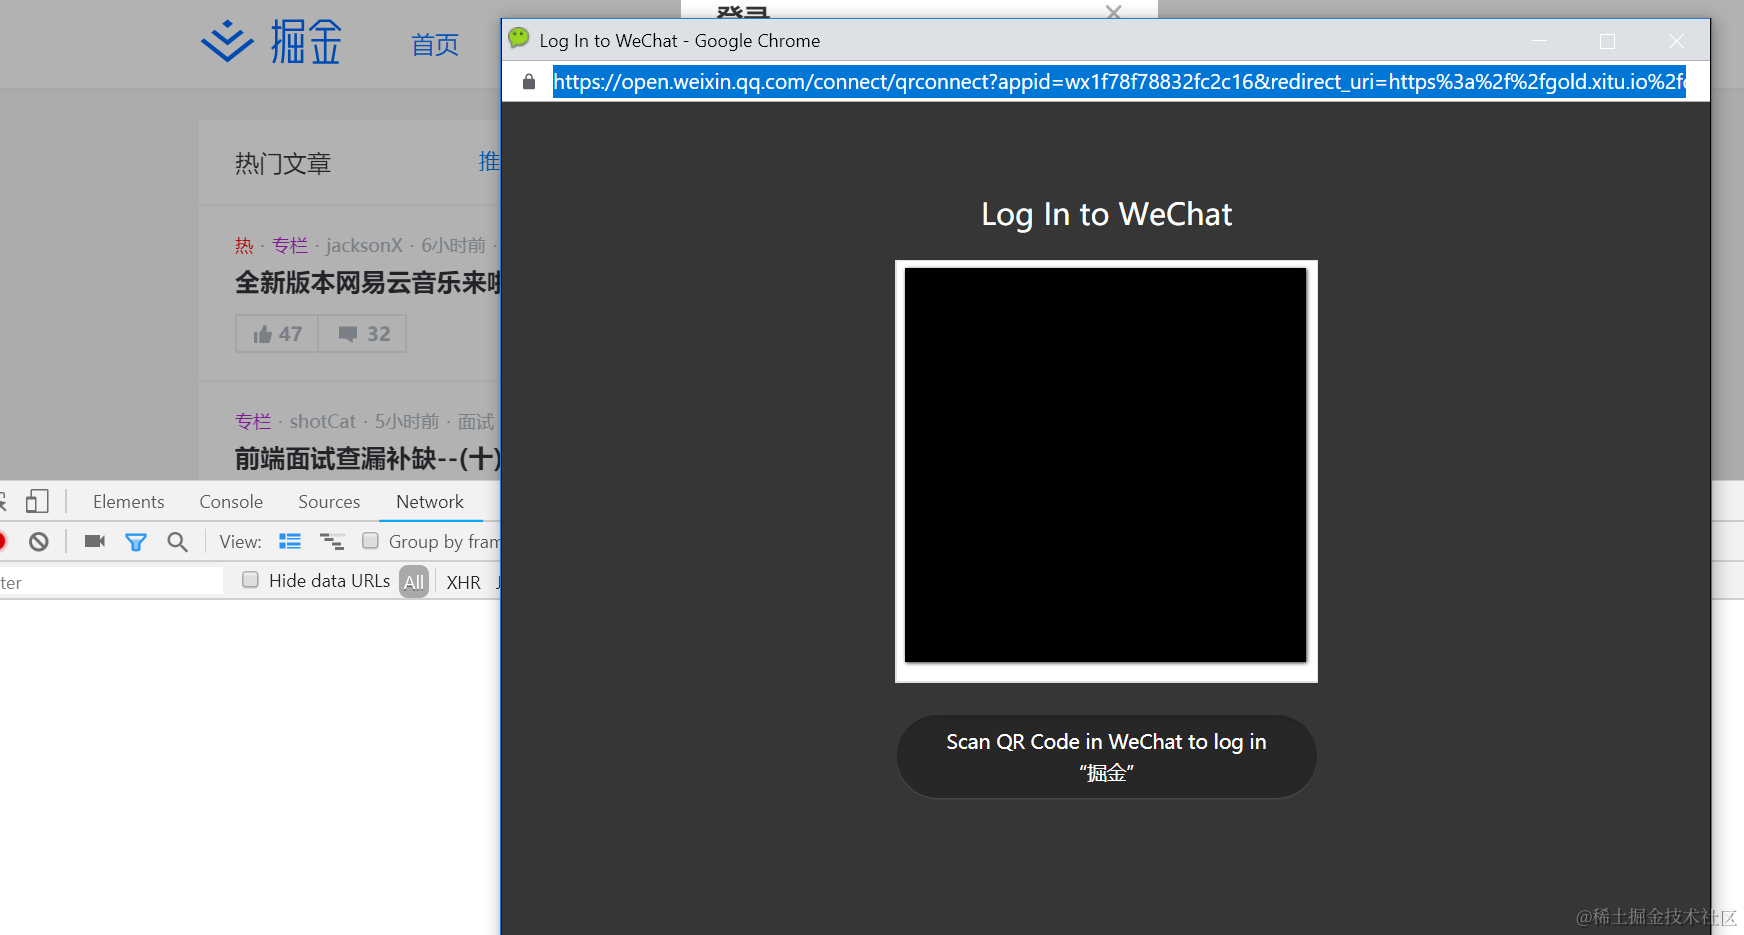This screenshot has width=1744, height=935.
Task: Switch to the Console tab
Action: (x=230, y=501)
